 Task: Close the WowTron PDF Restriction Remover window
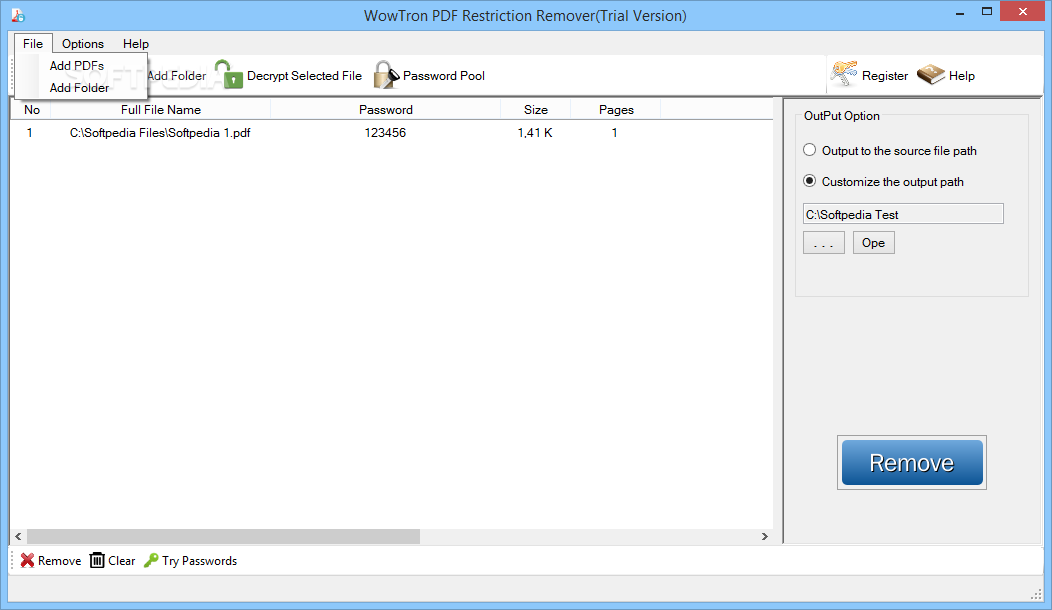[x=1022, y=11]
